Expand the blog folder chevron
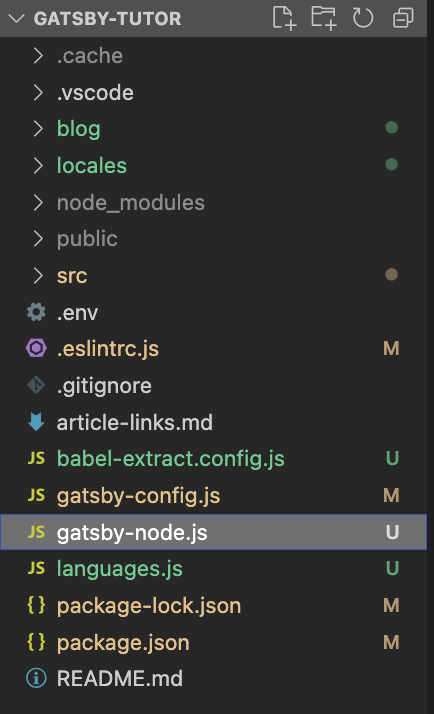 [x=38, y=129]
